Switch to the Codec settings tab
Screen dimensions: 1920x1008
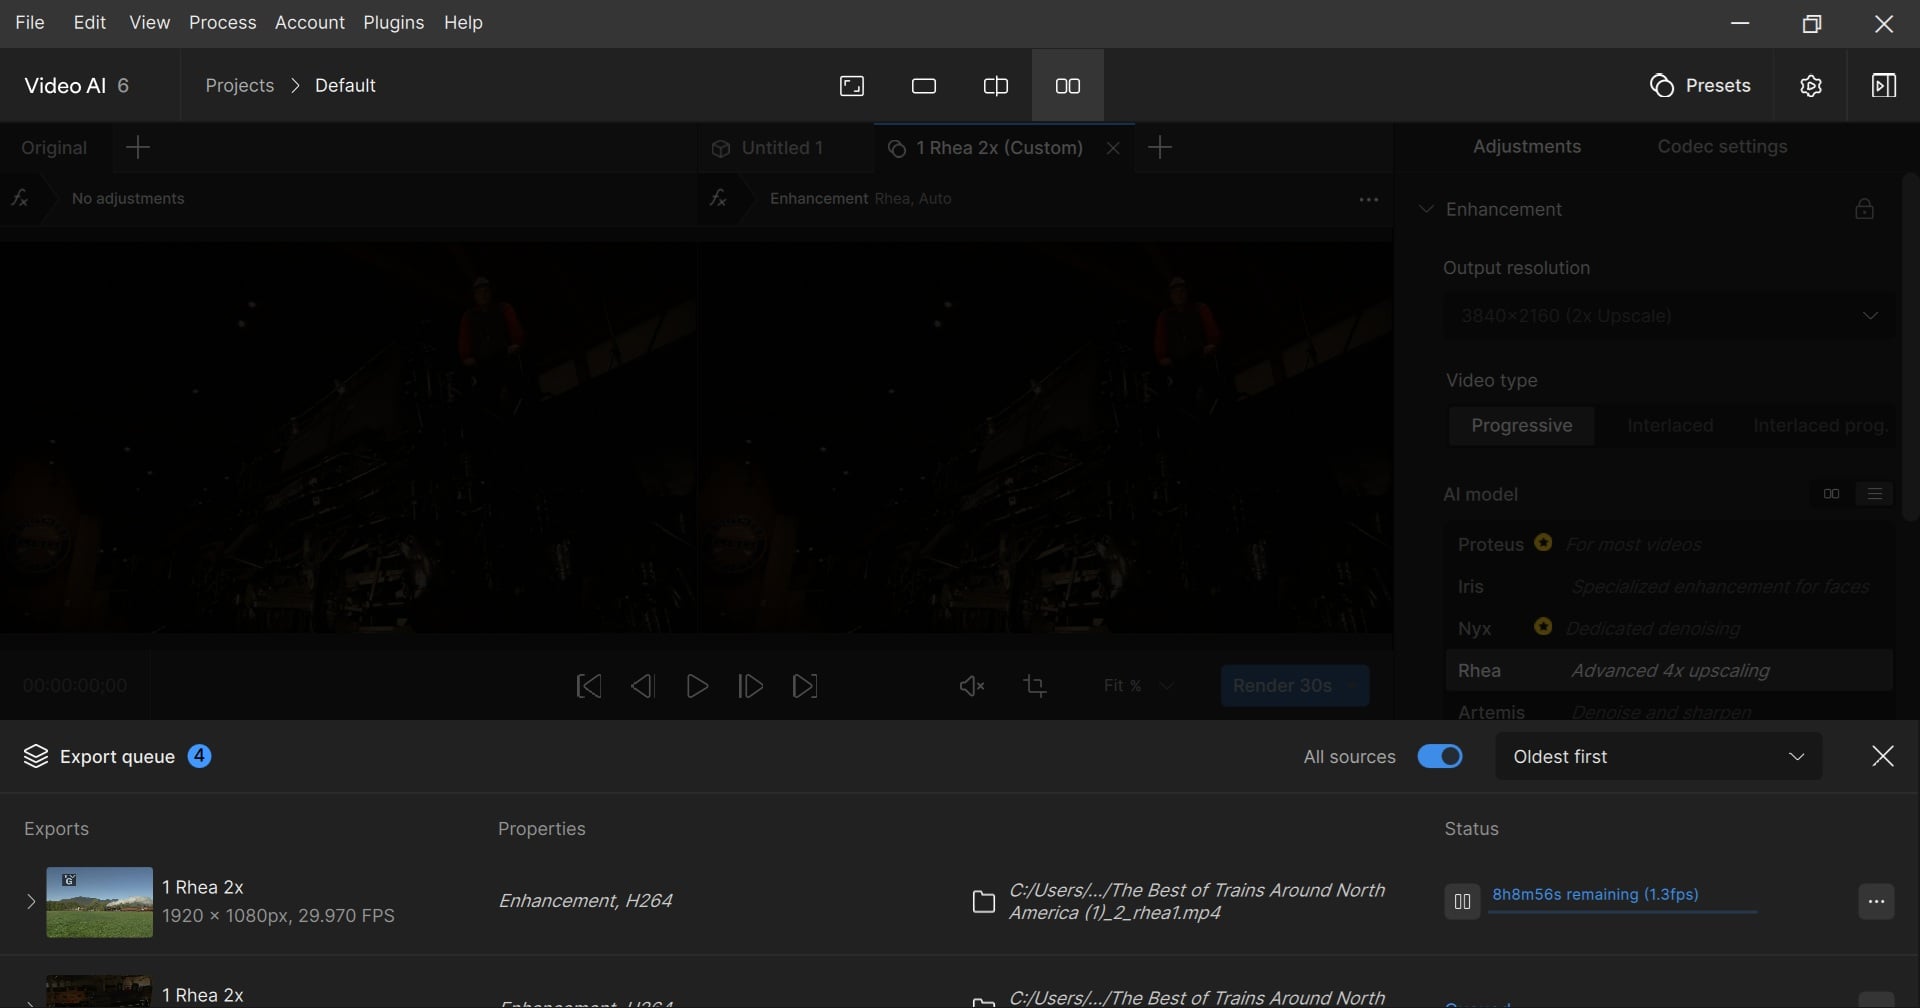point(1722,147)
